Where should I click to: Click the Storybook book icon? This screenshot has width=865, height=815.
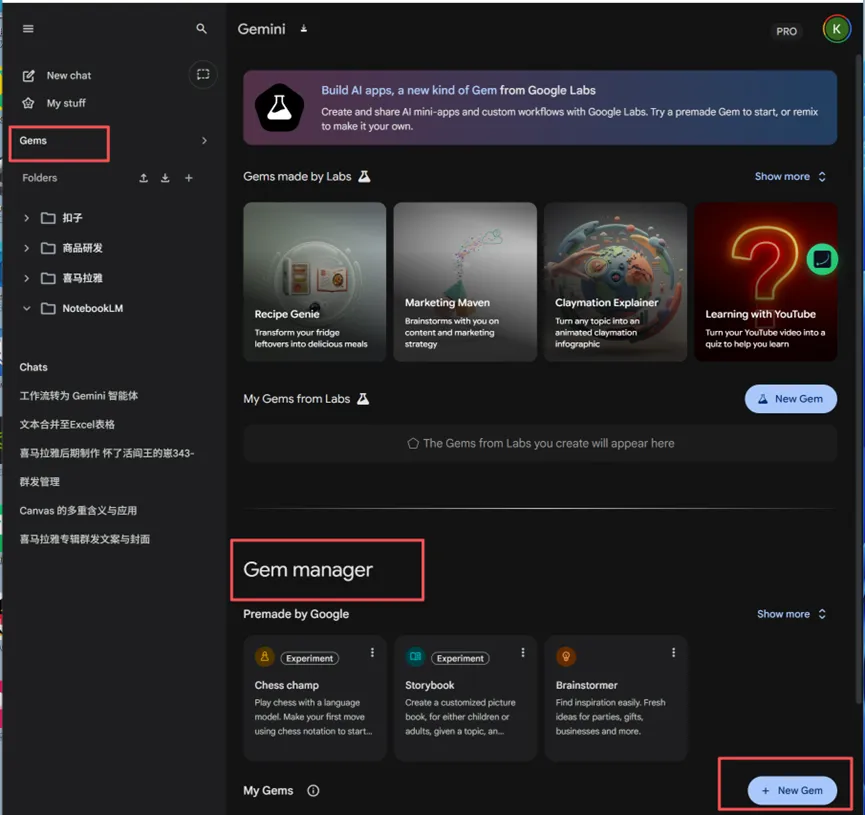click(x=415, y=657)
